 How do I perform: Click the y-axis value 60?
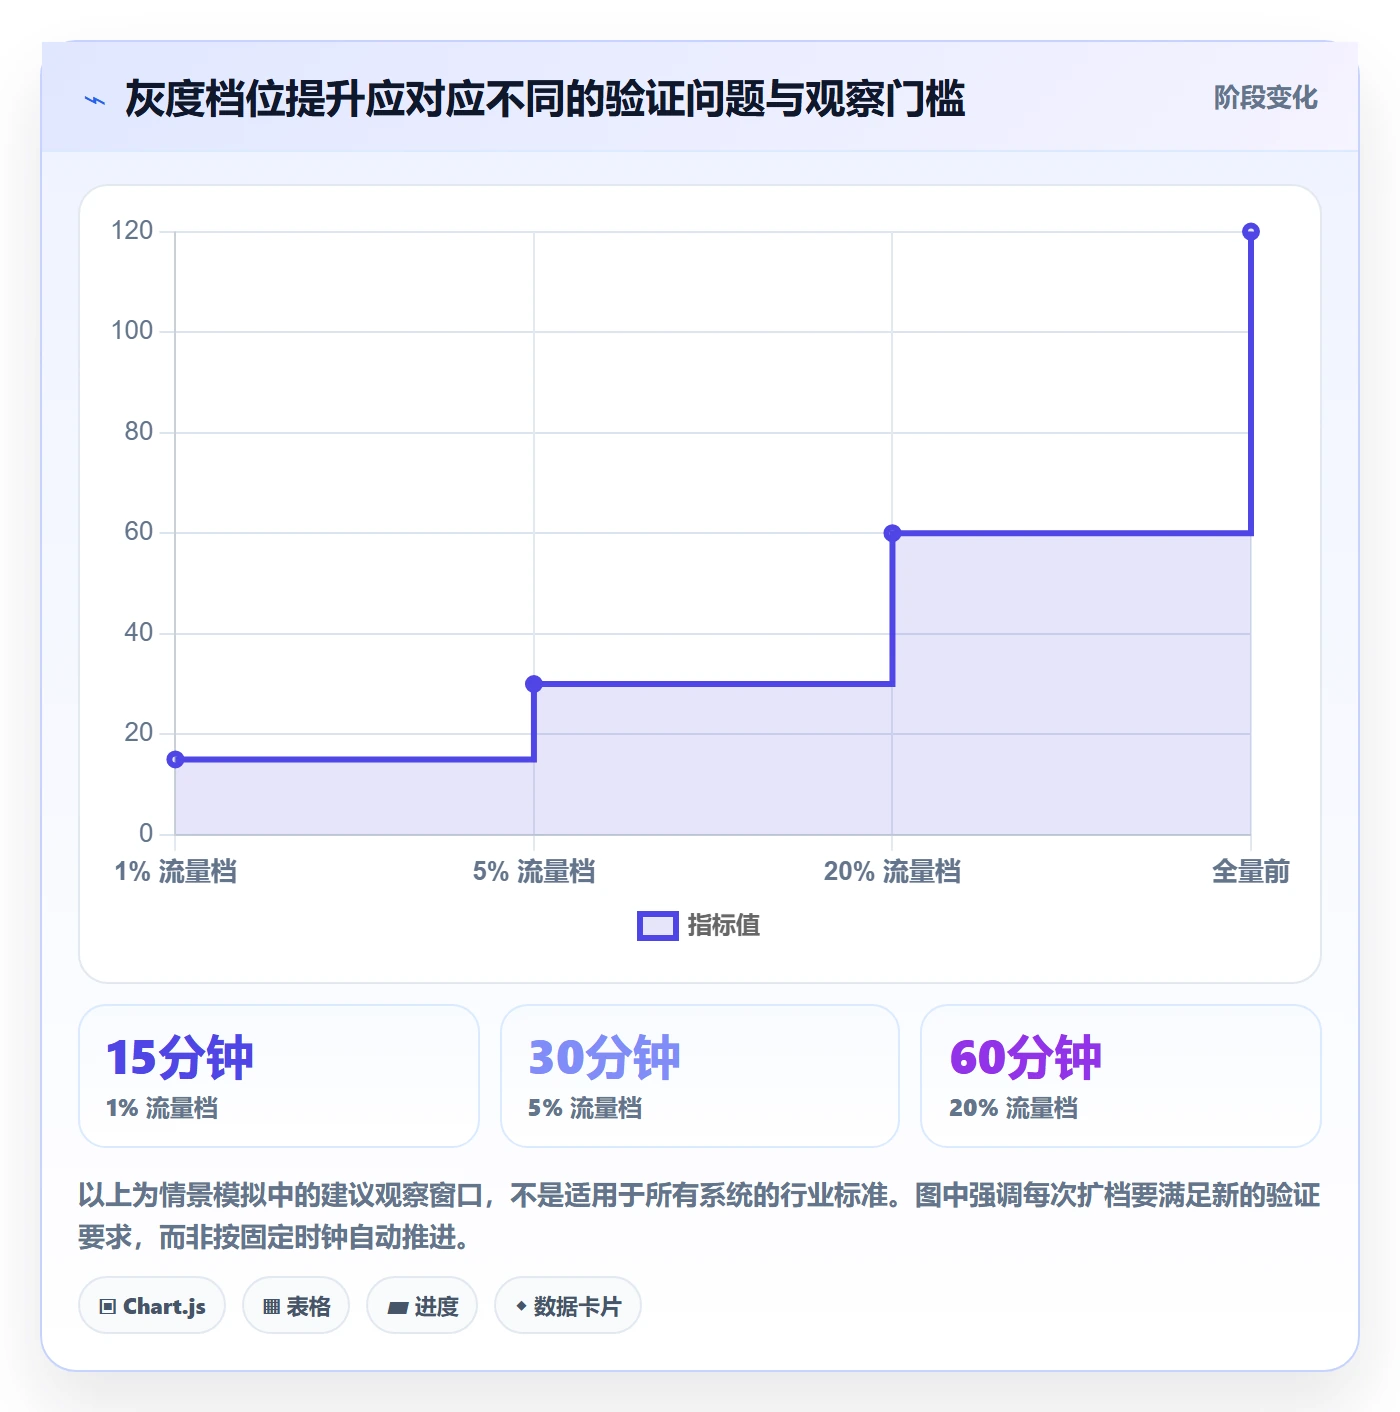tap(139, 532)
